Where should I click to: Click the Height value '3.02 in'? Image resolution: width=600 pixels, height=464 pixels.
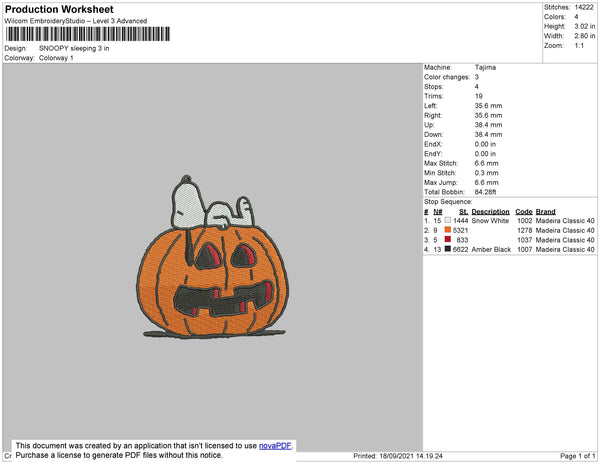click(585, 26)
